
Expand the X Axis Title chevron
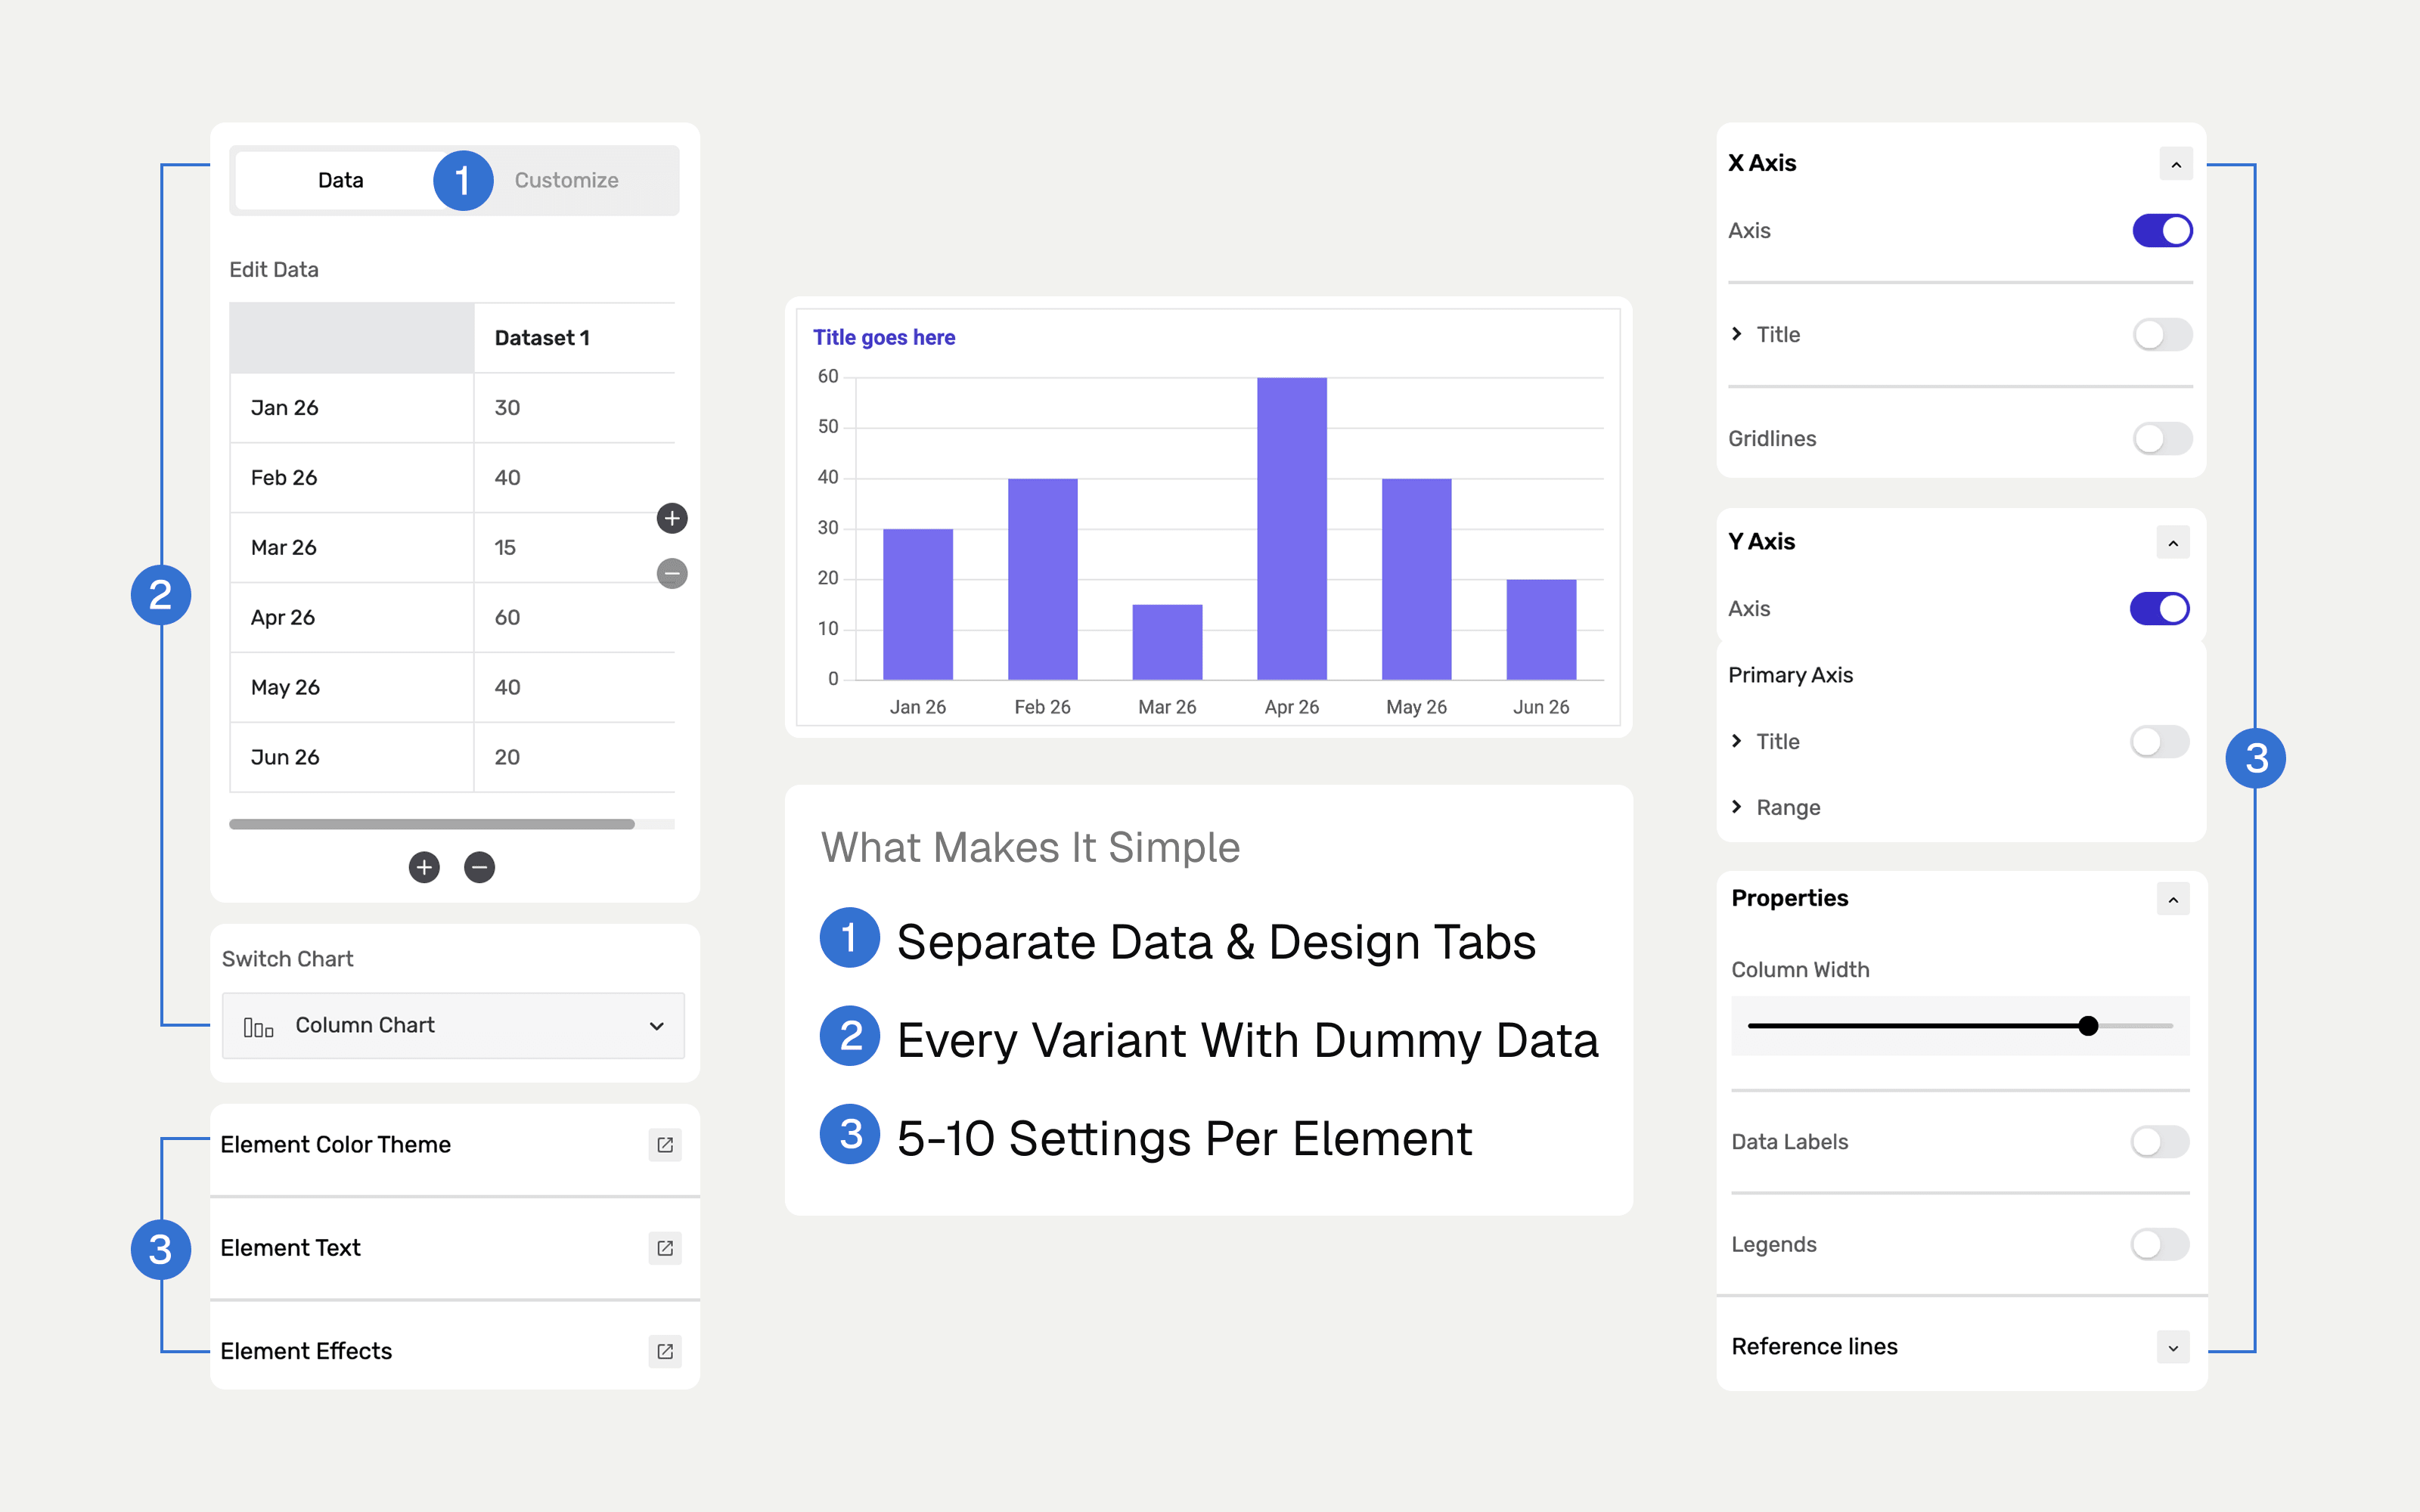[x=1737, y=334]
